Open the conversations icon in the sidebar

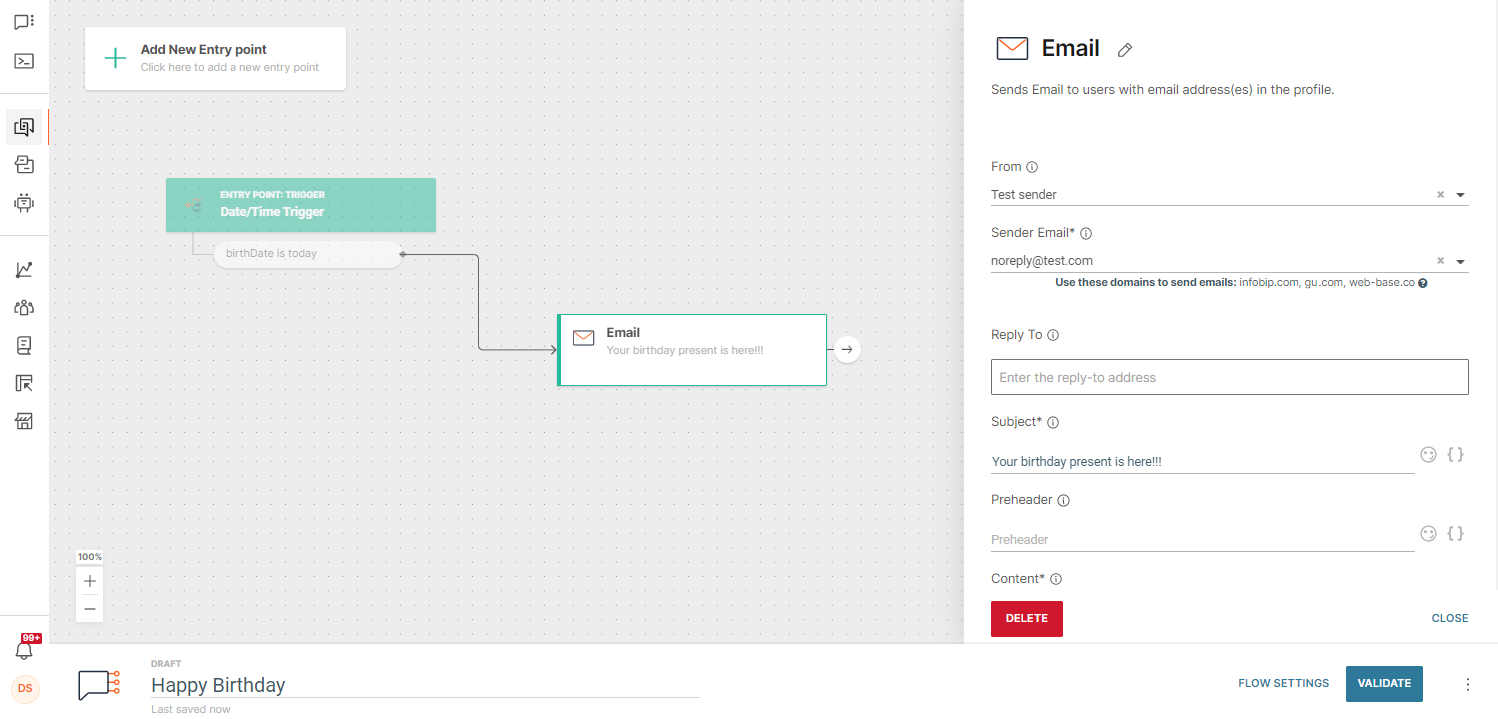[24, 21]
